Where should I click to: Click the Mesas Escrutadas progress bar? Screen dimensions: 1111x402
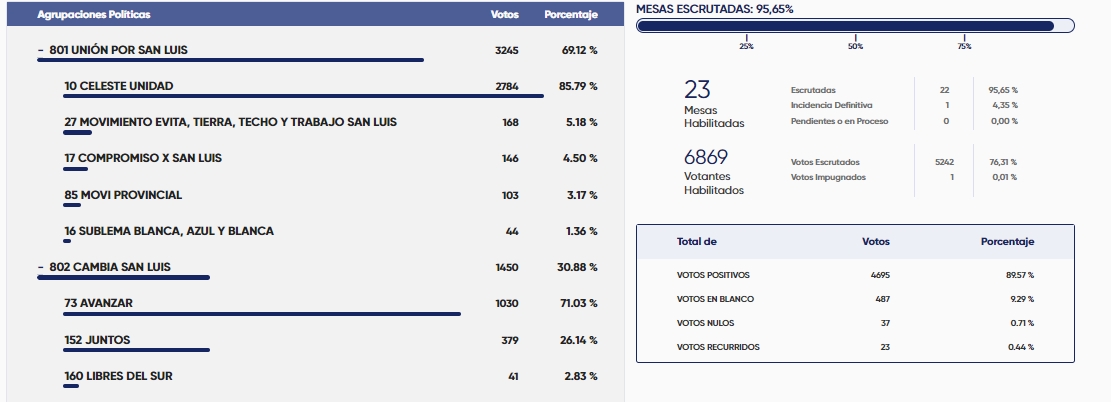pyautogui.click(x=855, y=26)
